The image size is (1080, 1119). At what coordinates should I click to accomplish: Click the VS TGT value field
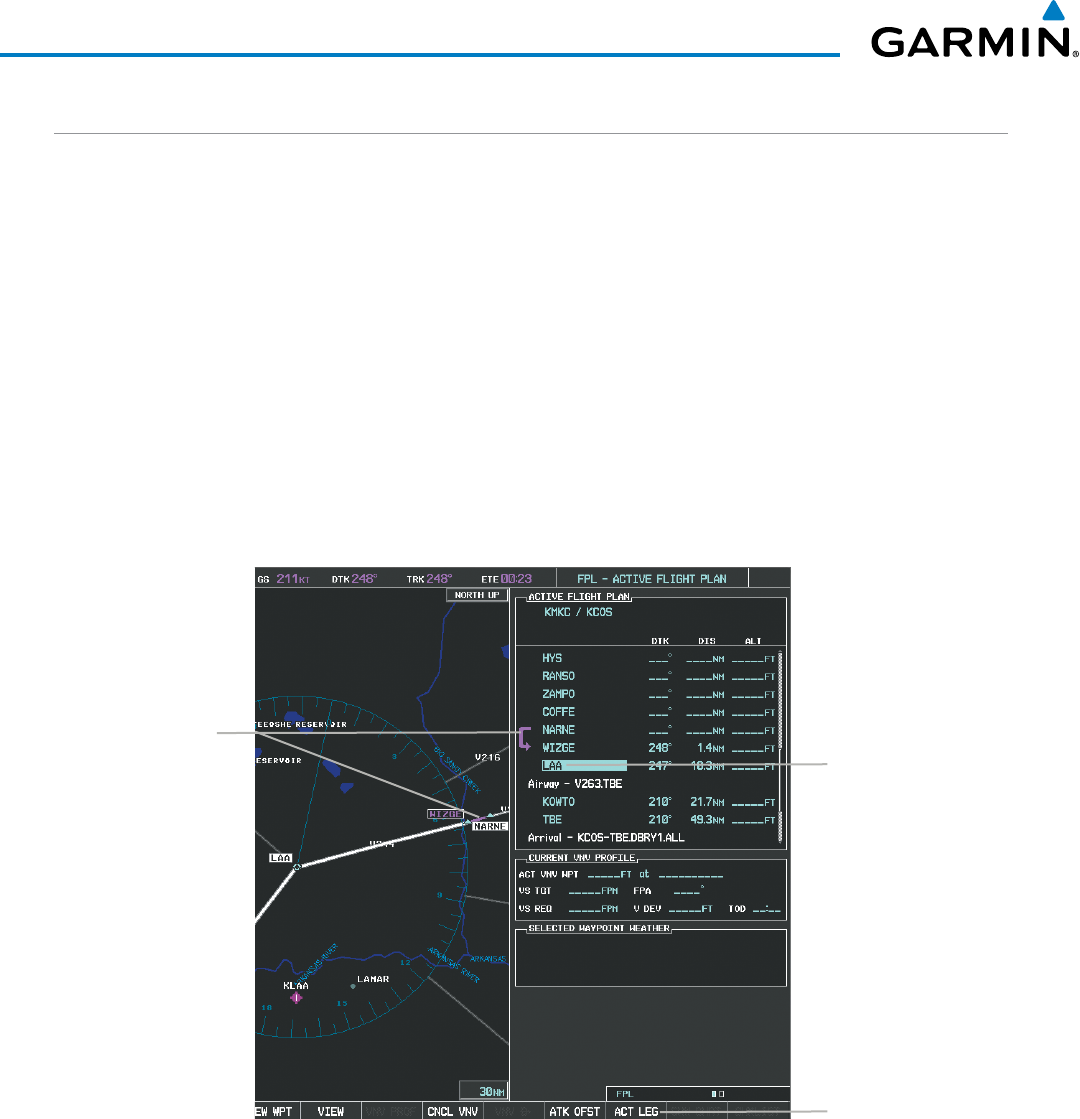pos(593,891)
